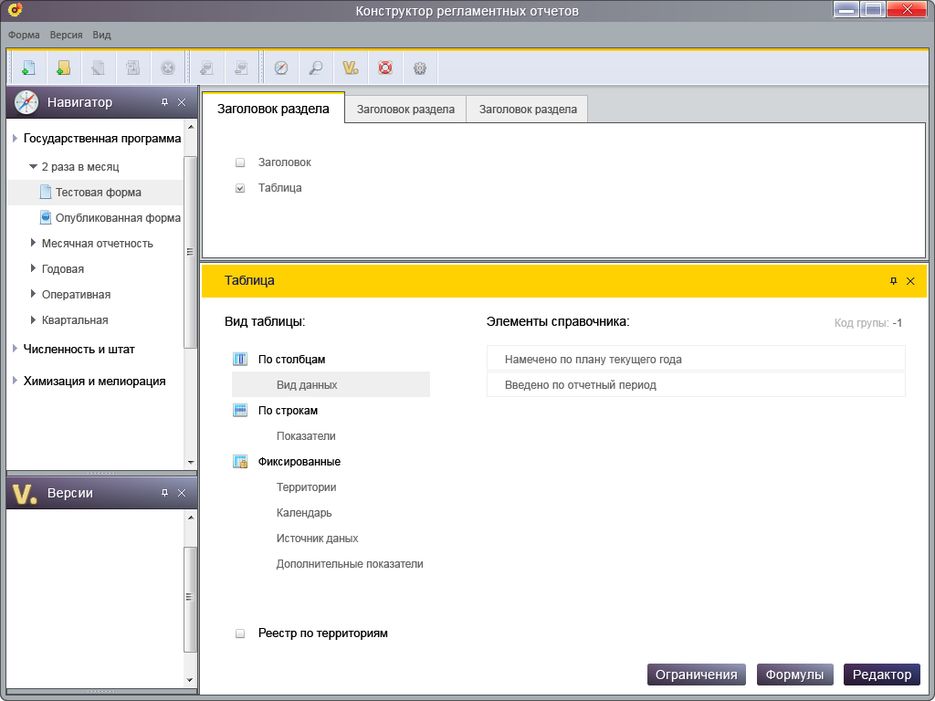Select Территории under Фиксированные
The height and width of the screenshot is (701, 935).
306,487
